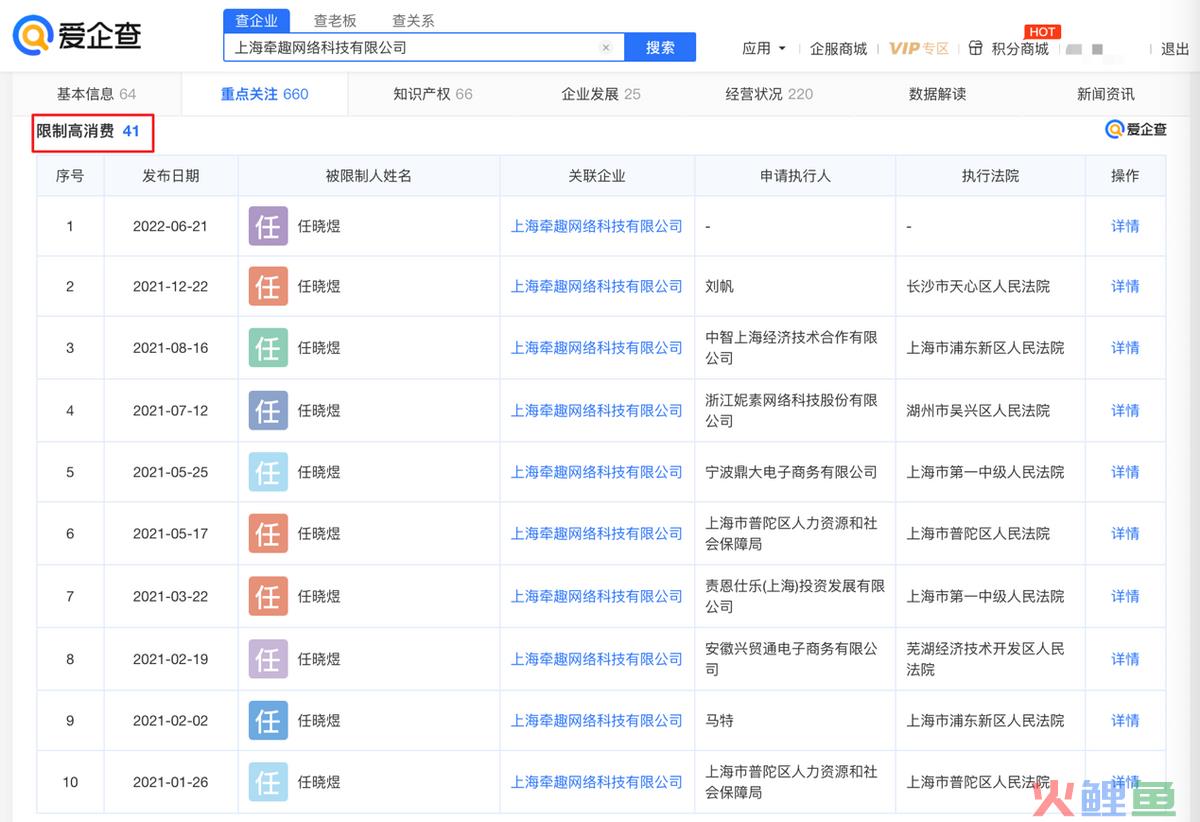Viewport: 1200px width, 822px height.
Task: Click 任晓煜 avatar in row 3
Action: click(268, 348)
